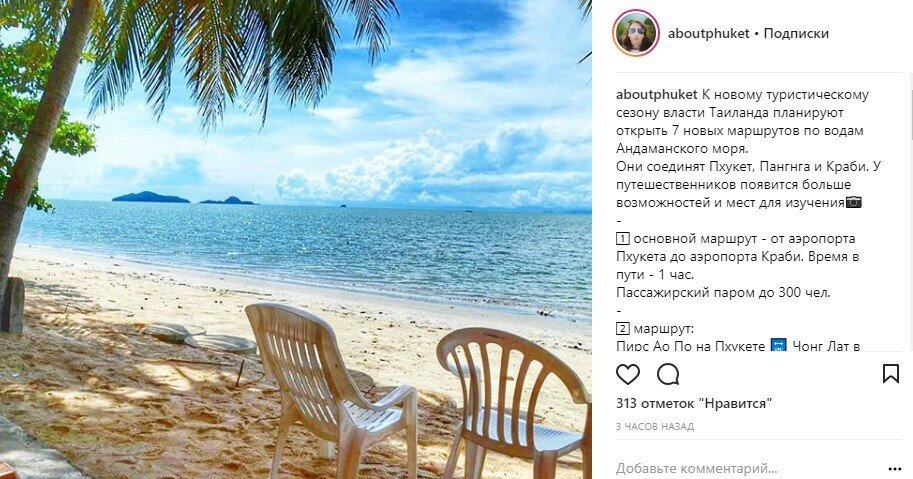
Task: Click the Подписки following button
Action: tap(796, 33)
